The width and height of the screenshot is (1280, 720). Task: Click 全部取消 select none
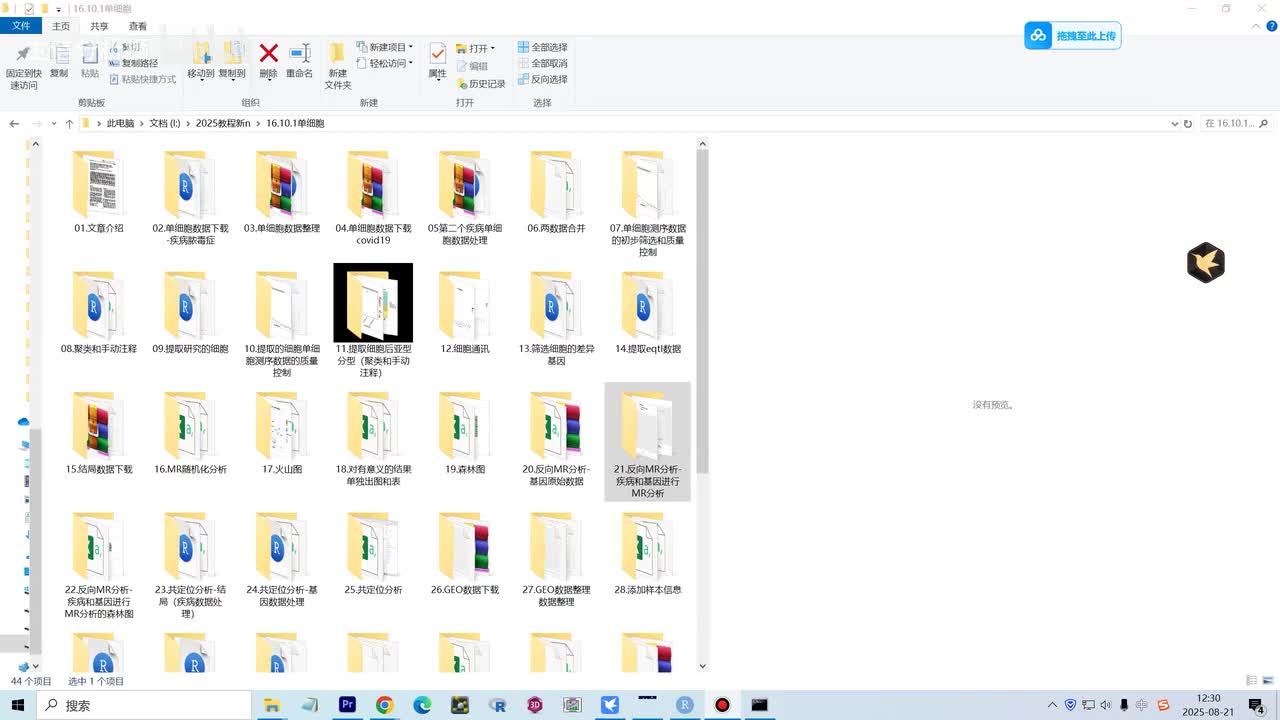tap(543, 63)
